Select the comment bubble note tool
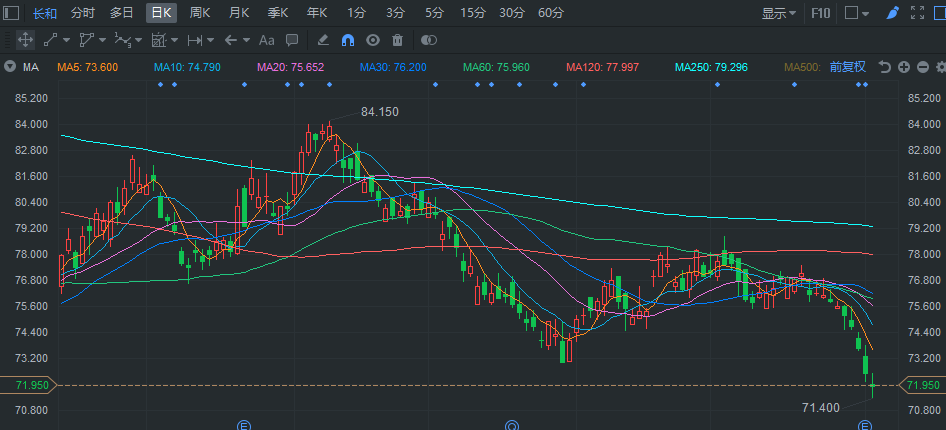This screenshot has width=946, height=430. (292, 40)
